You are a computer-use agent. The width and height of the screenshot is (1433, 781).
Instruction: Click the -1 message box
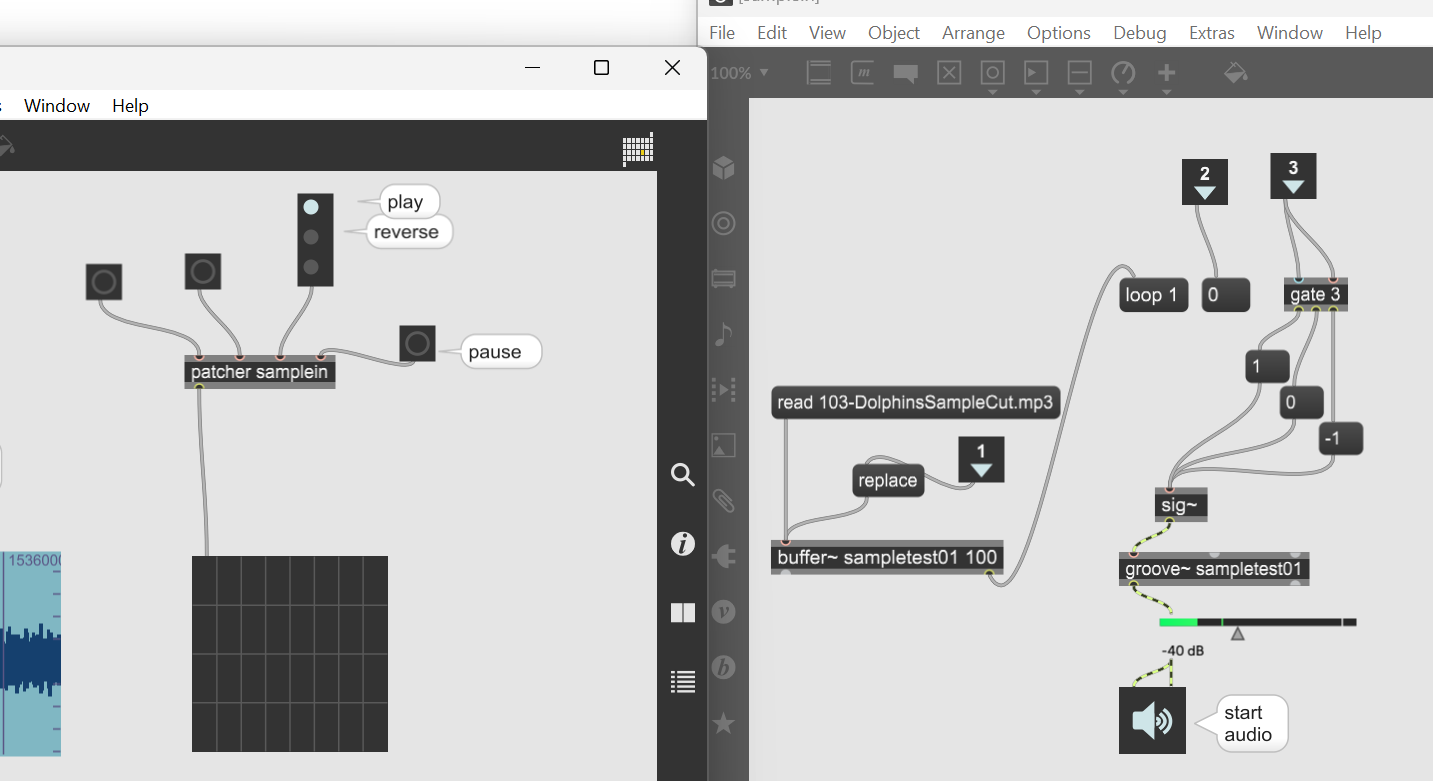click(1341, 439)
